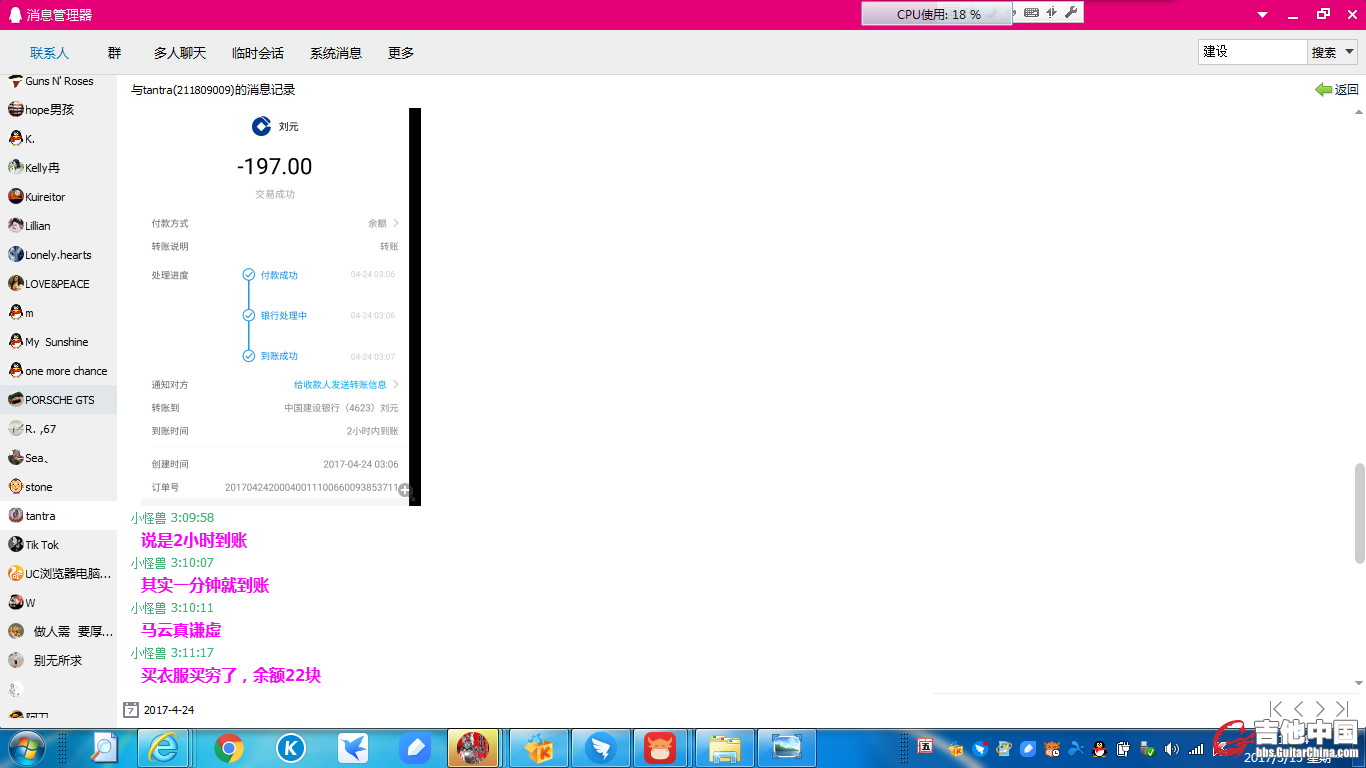1366x768 pixels.
Task: Click the message history vertical scrollbar thumb
Action: coord(1359,513)
